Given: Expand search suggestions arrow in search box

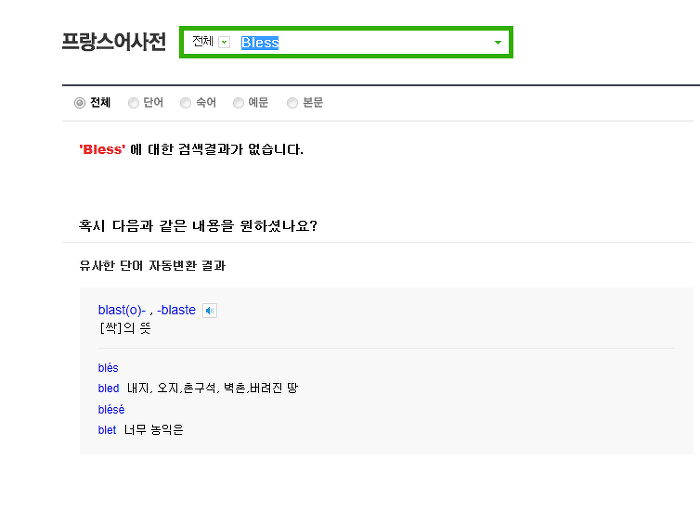Looking at the screenshot, I should point(498,42).
